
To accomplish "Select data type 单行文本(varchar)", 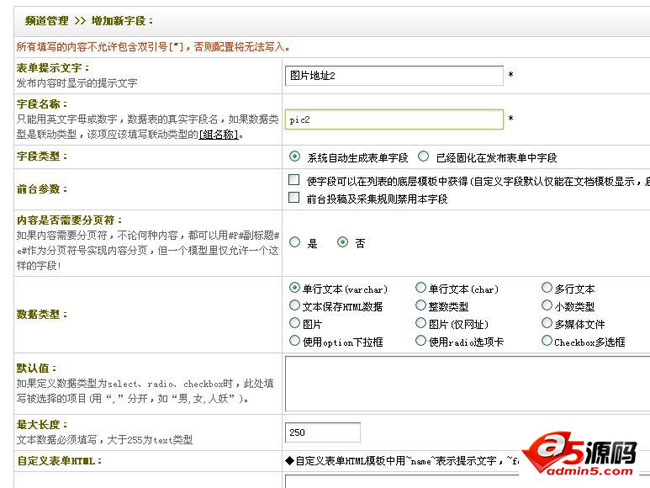I will pyautogui.click(x=294, y=287).
